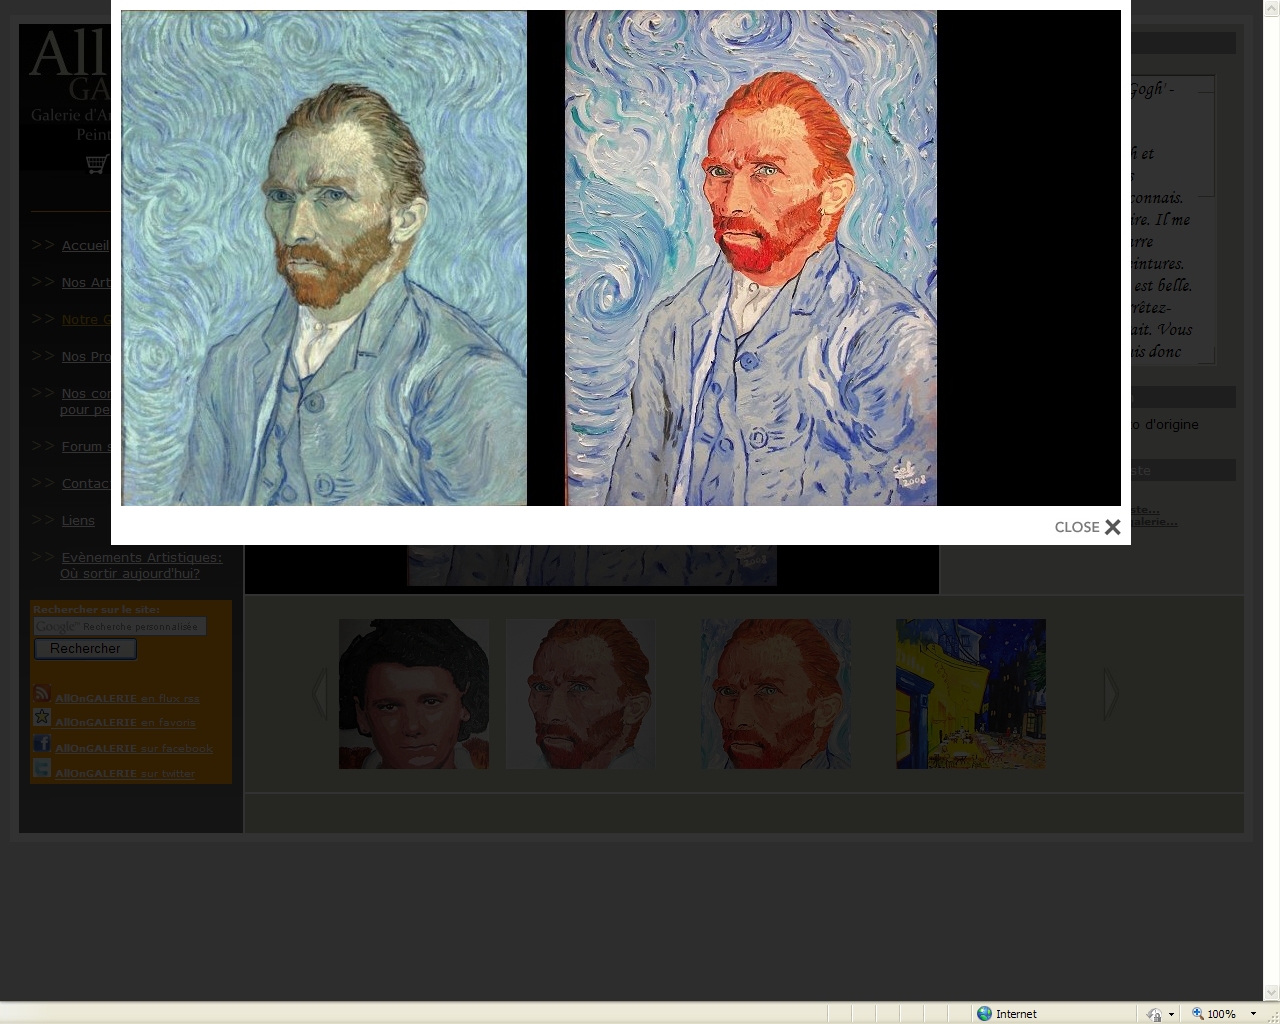
Task: Select the Café Terrace at Night thumbnail
Action: (970, 693)
